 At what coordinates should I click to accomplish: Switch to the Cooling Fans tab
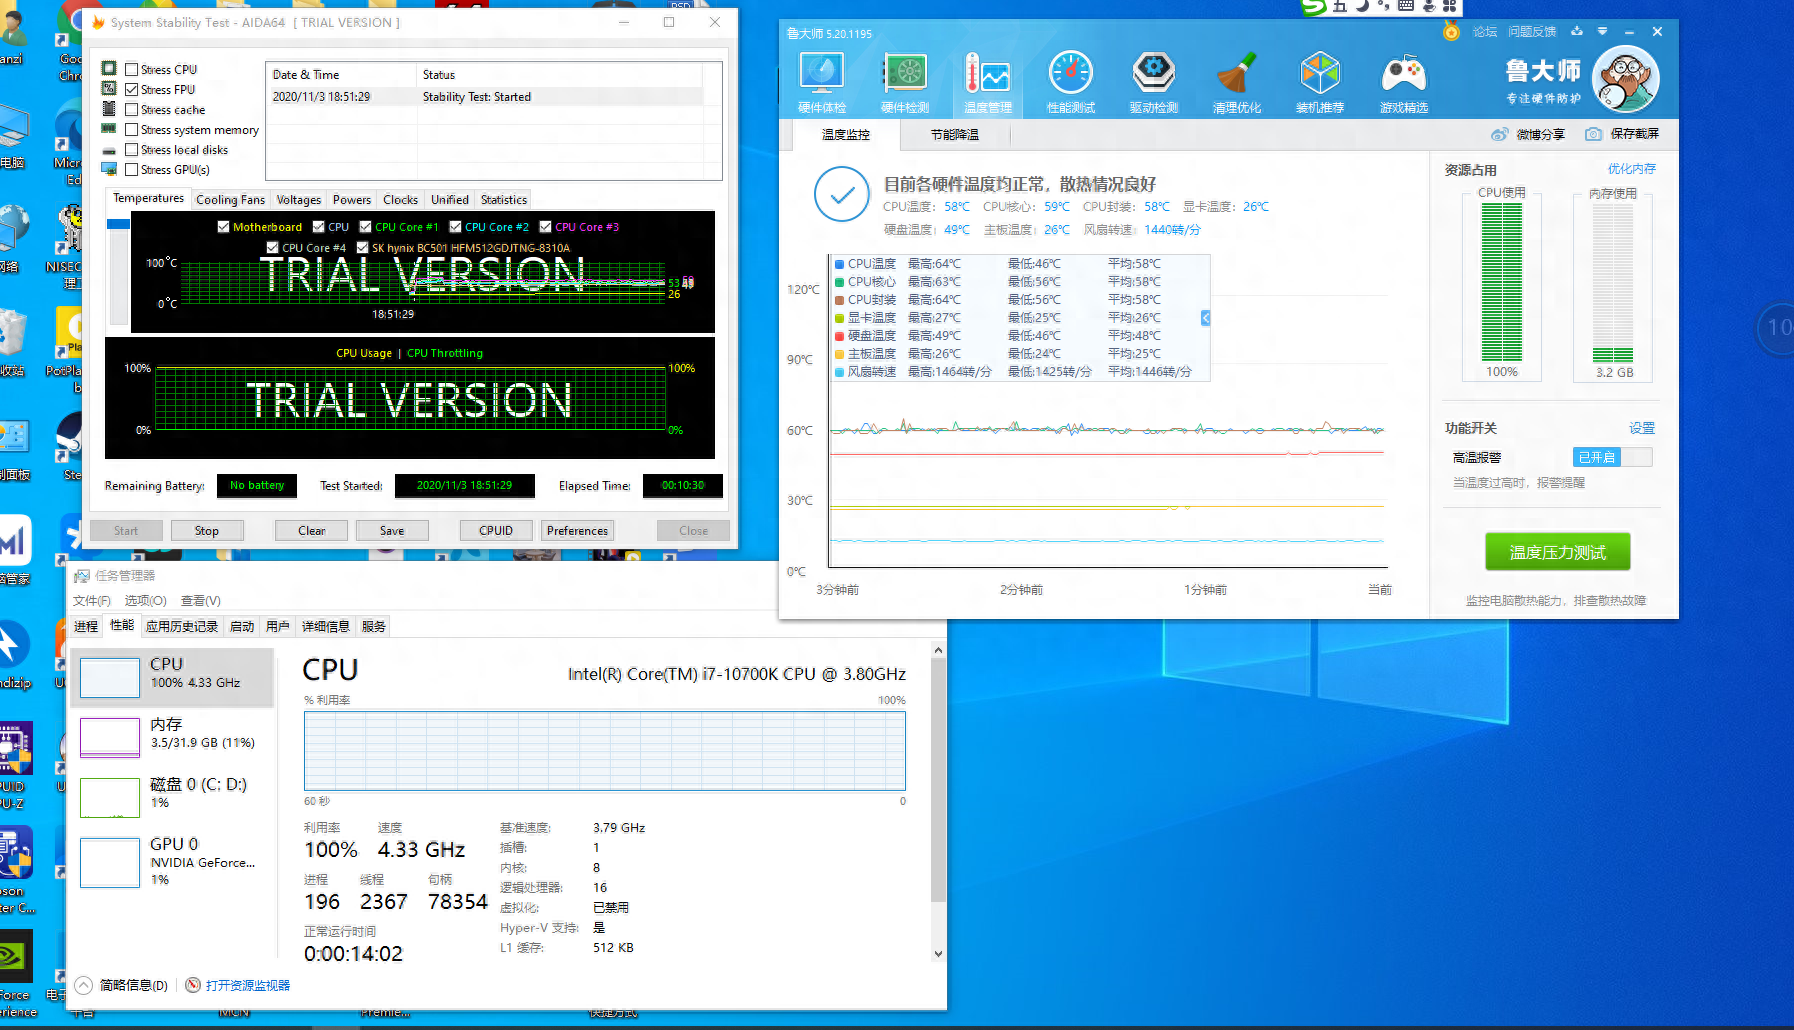pyautogui.click(x=230, y=200)
